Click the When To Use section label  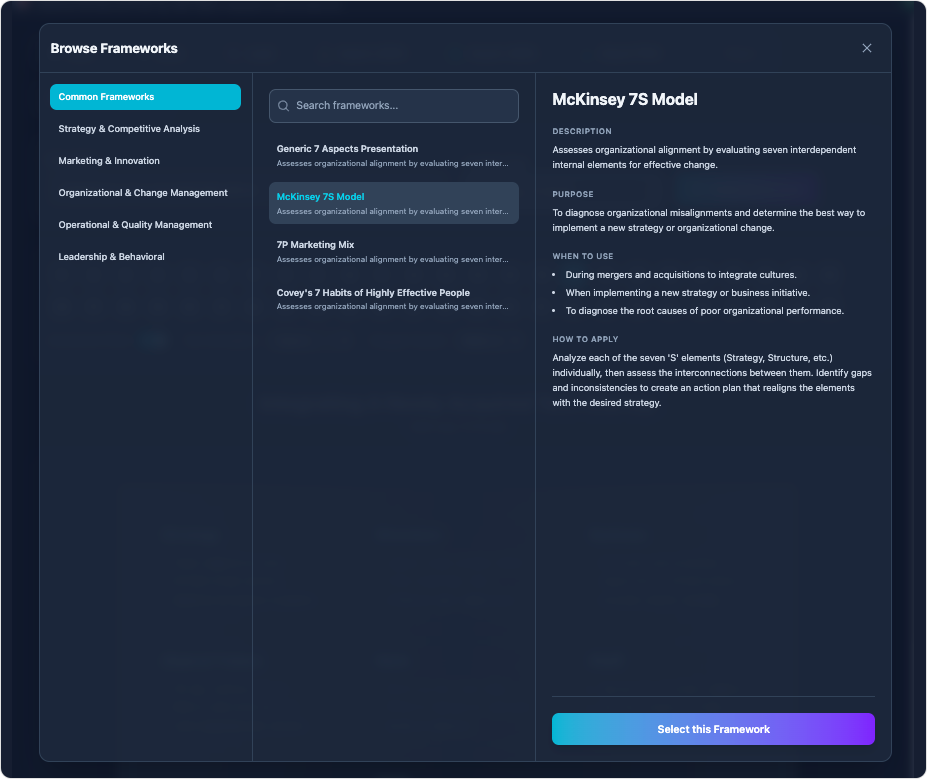[x=583, y=256]
